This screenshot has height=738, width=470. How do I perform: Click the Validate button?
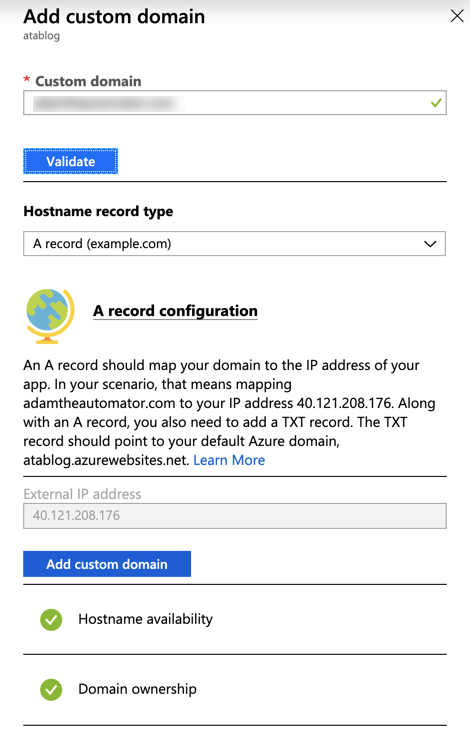pyautogui.click(x=71, y=161)
